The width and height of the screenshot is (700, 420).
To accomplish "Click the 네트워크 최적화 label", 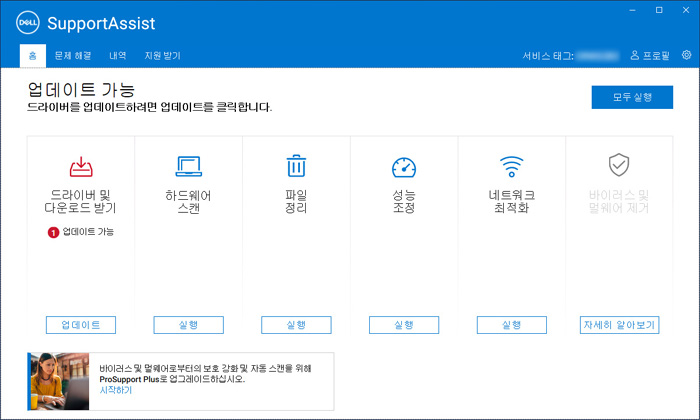I will (x=512, y=201).
